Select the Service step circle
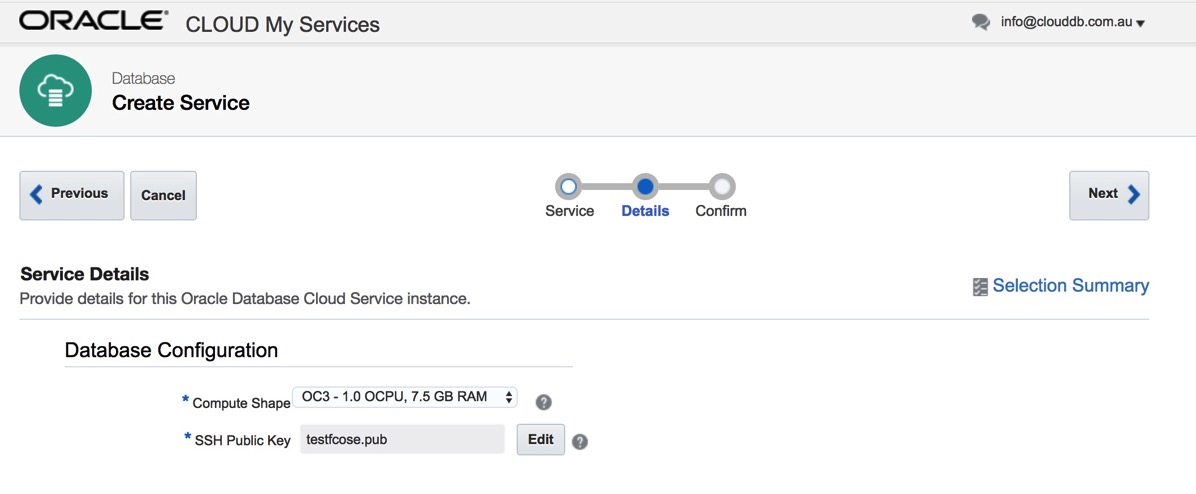Screen dimensions: 1196x494 tap(569, 186)
